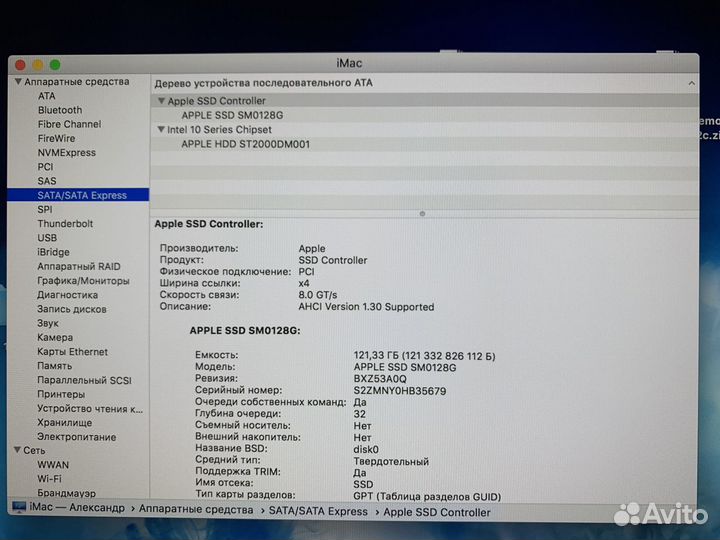Click the APPLE SSD SM0128G: detail heading

[245, 331]
